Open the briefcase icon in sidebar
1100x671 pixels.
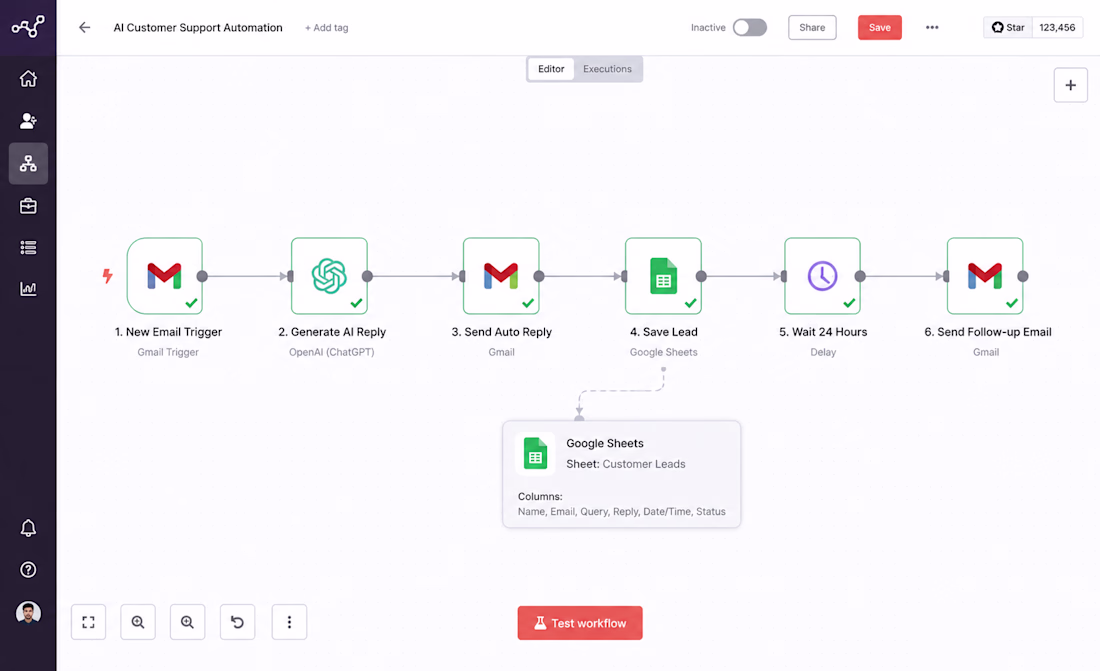(x=28, y=206)
